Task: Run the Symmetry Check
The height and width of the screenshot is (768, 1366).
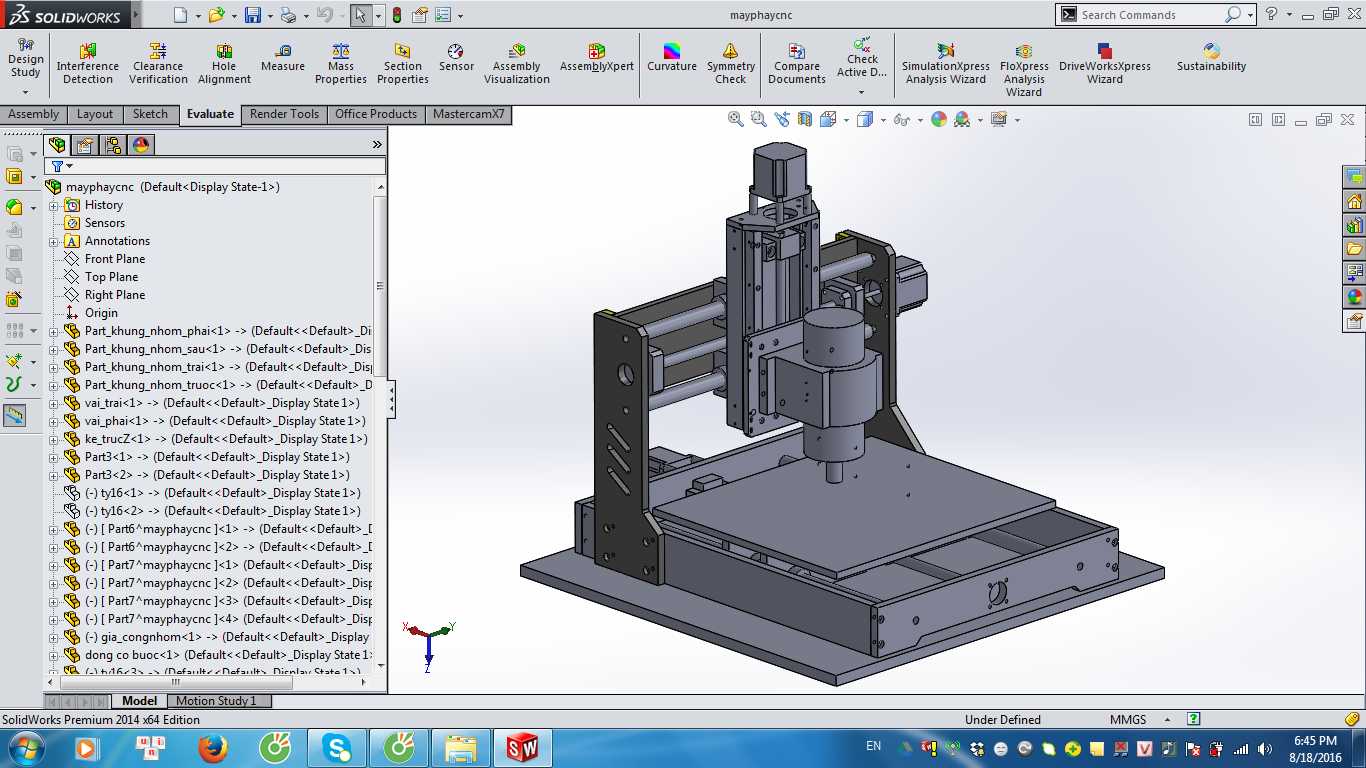Action: click(x=731, y=64)
